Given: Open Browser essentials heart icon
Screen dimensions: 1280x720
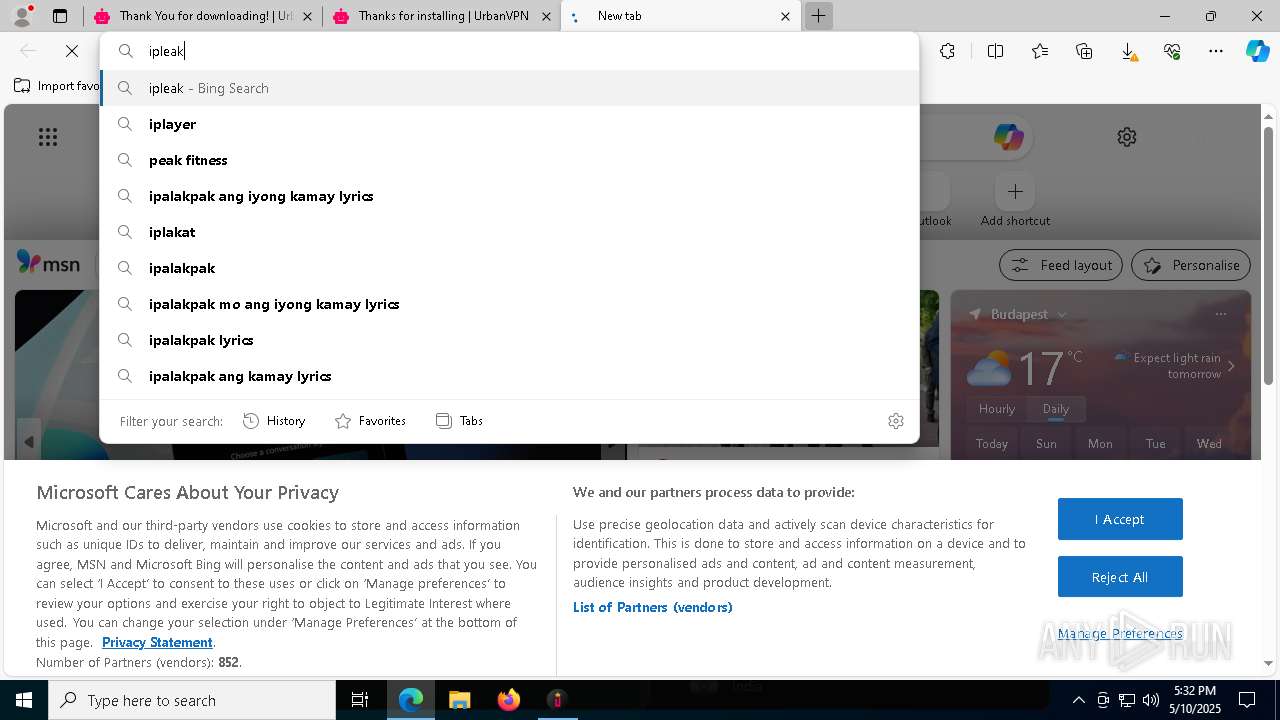Looking at the screenshot, I should pyautogui.click(x=1172, y=51).
